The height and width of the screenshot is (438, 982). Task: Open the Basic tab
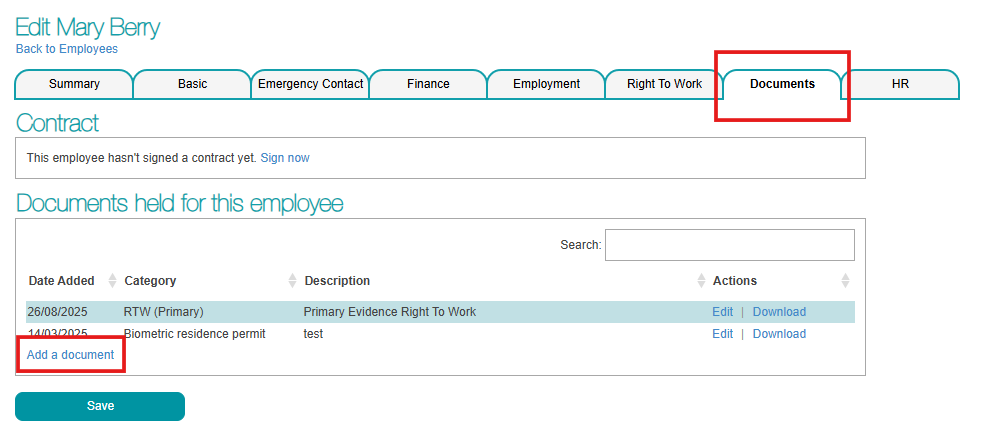point(192,84)
